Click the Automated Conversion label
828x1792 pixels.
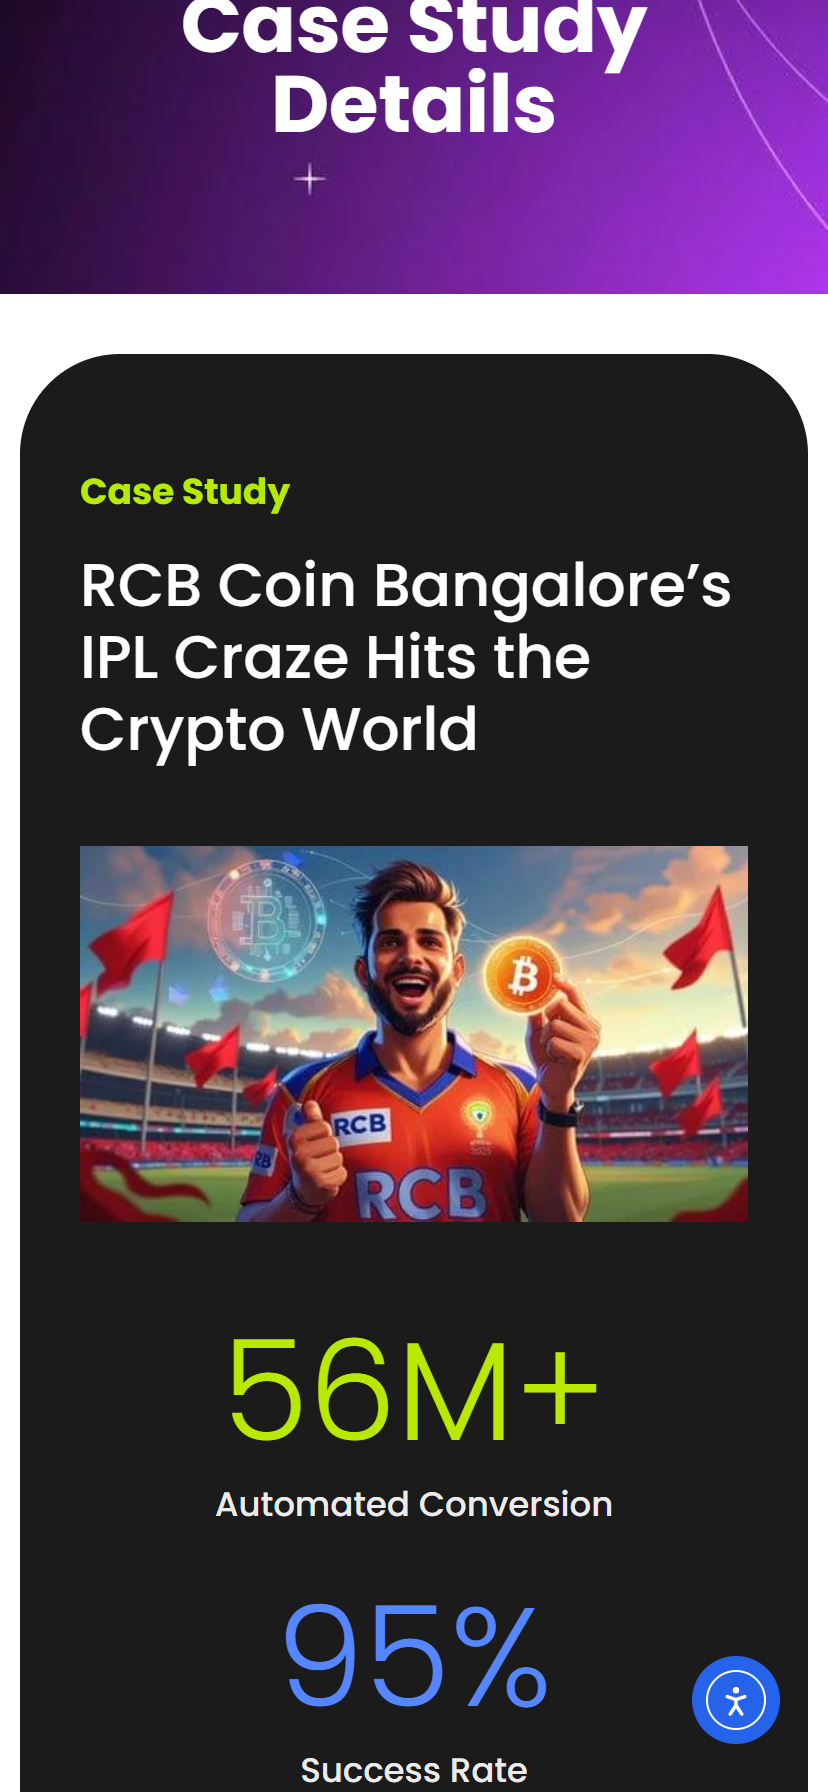pos(414,1504)
